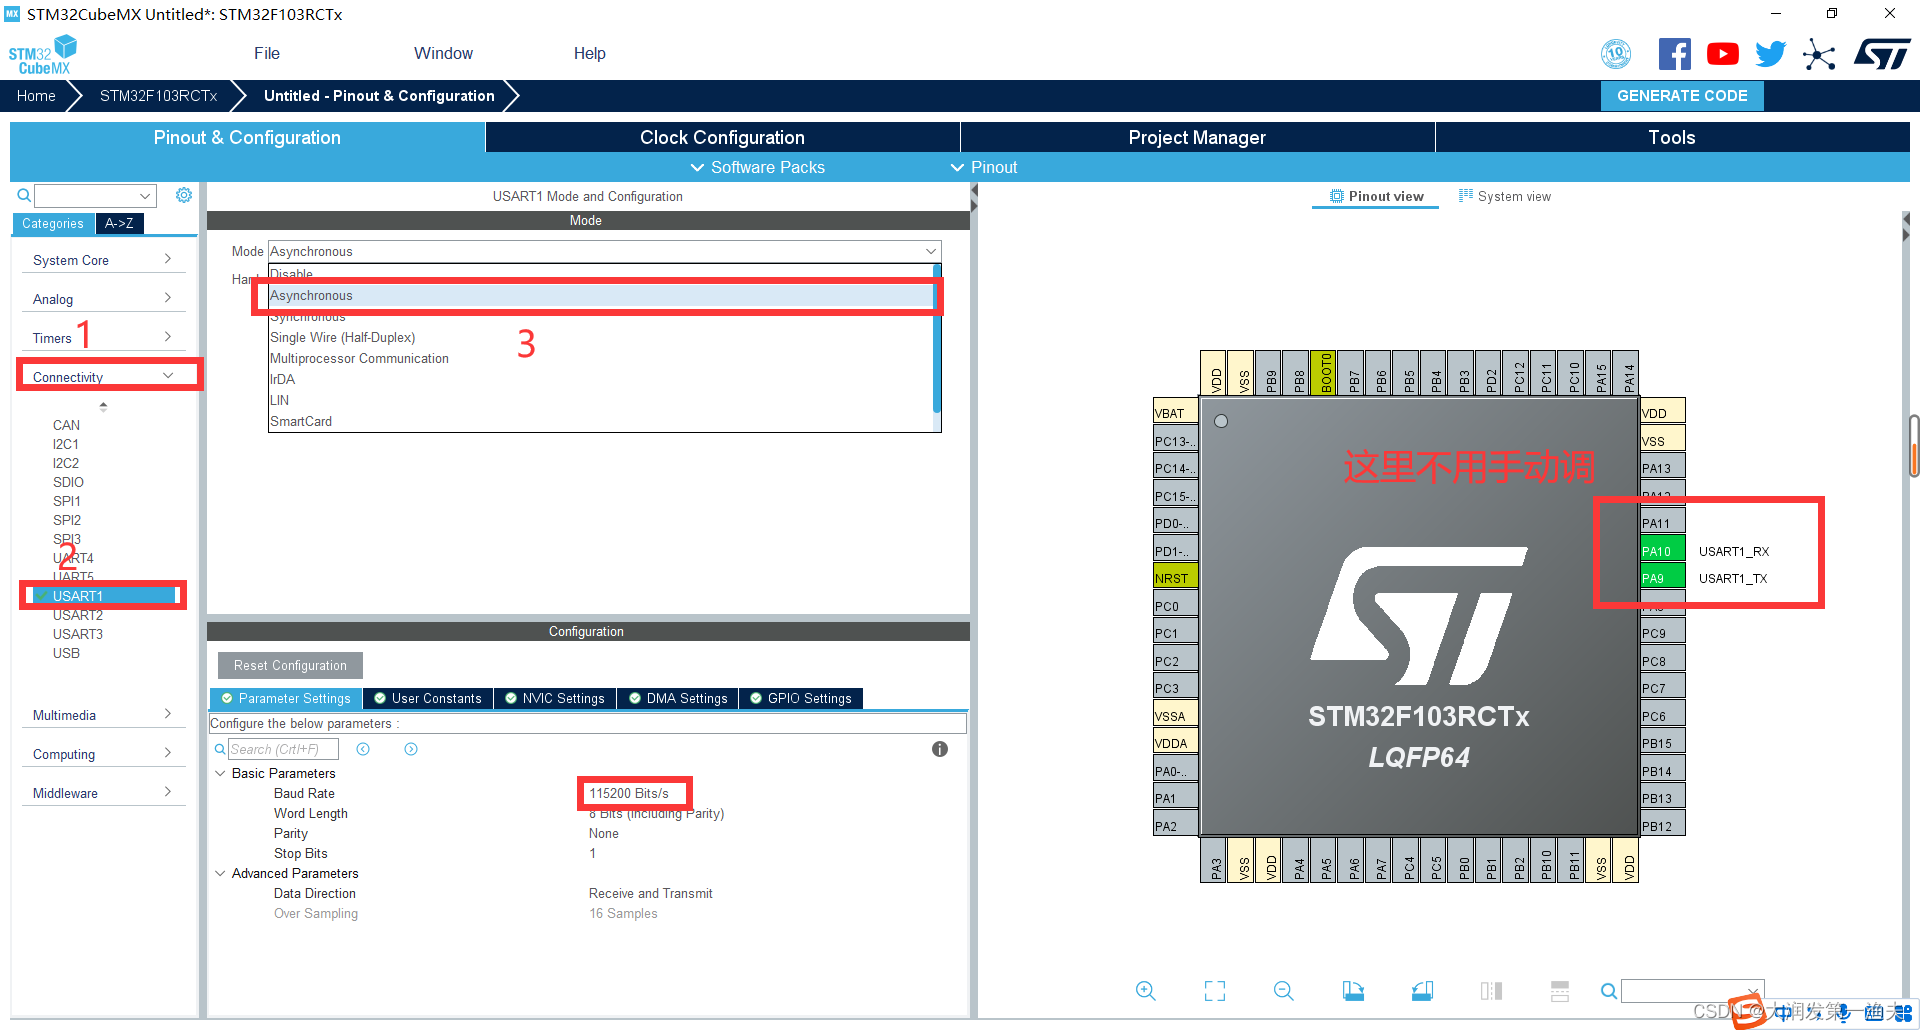Select USART2 in the Connectivity list

pyautogui.click(x=79, y=614)
